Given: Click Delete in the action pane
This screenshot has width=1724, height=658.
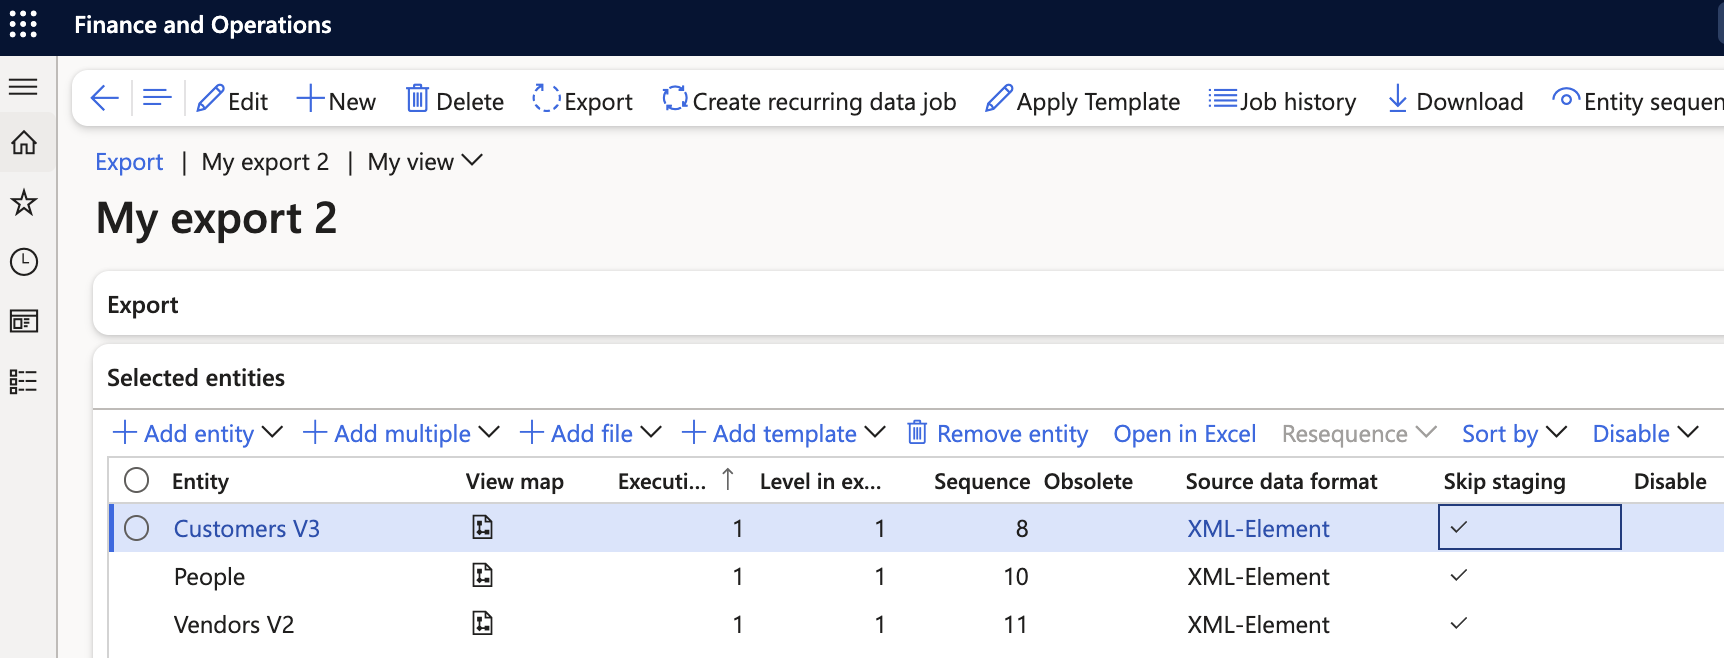Looking at the screenshot, I should [454, 100].
